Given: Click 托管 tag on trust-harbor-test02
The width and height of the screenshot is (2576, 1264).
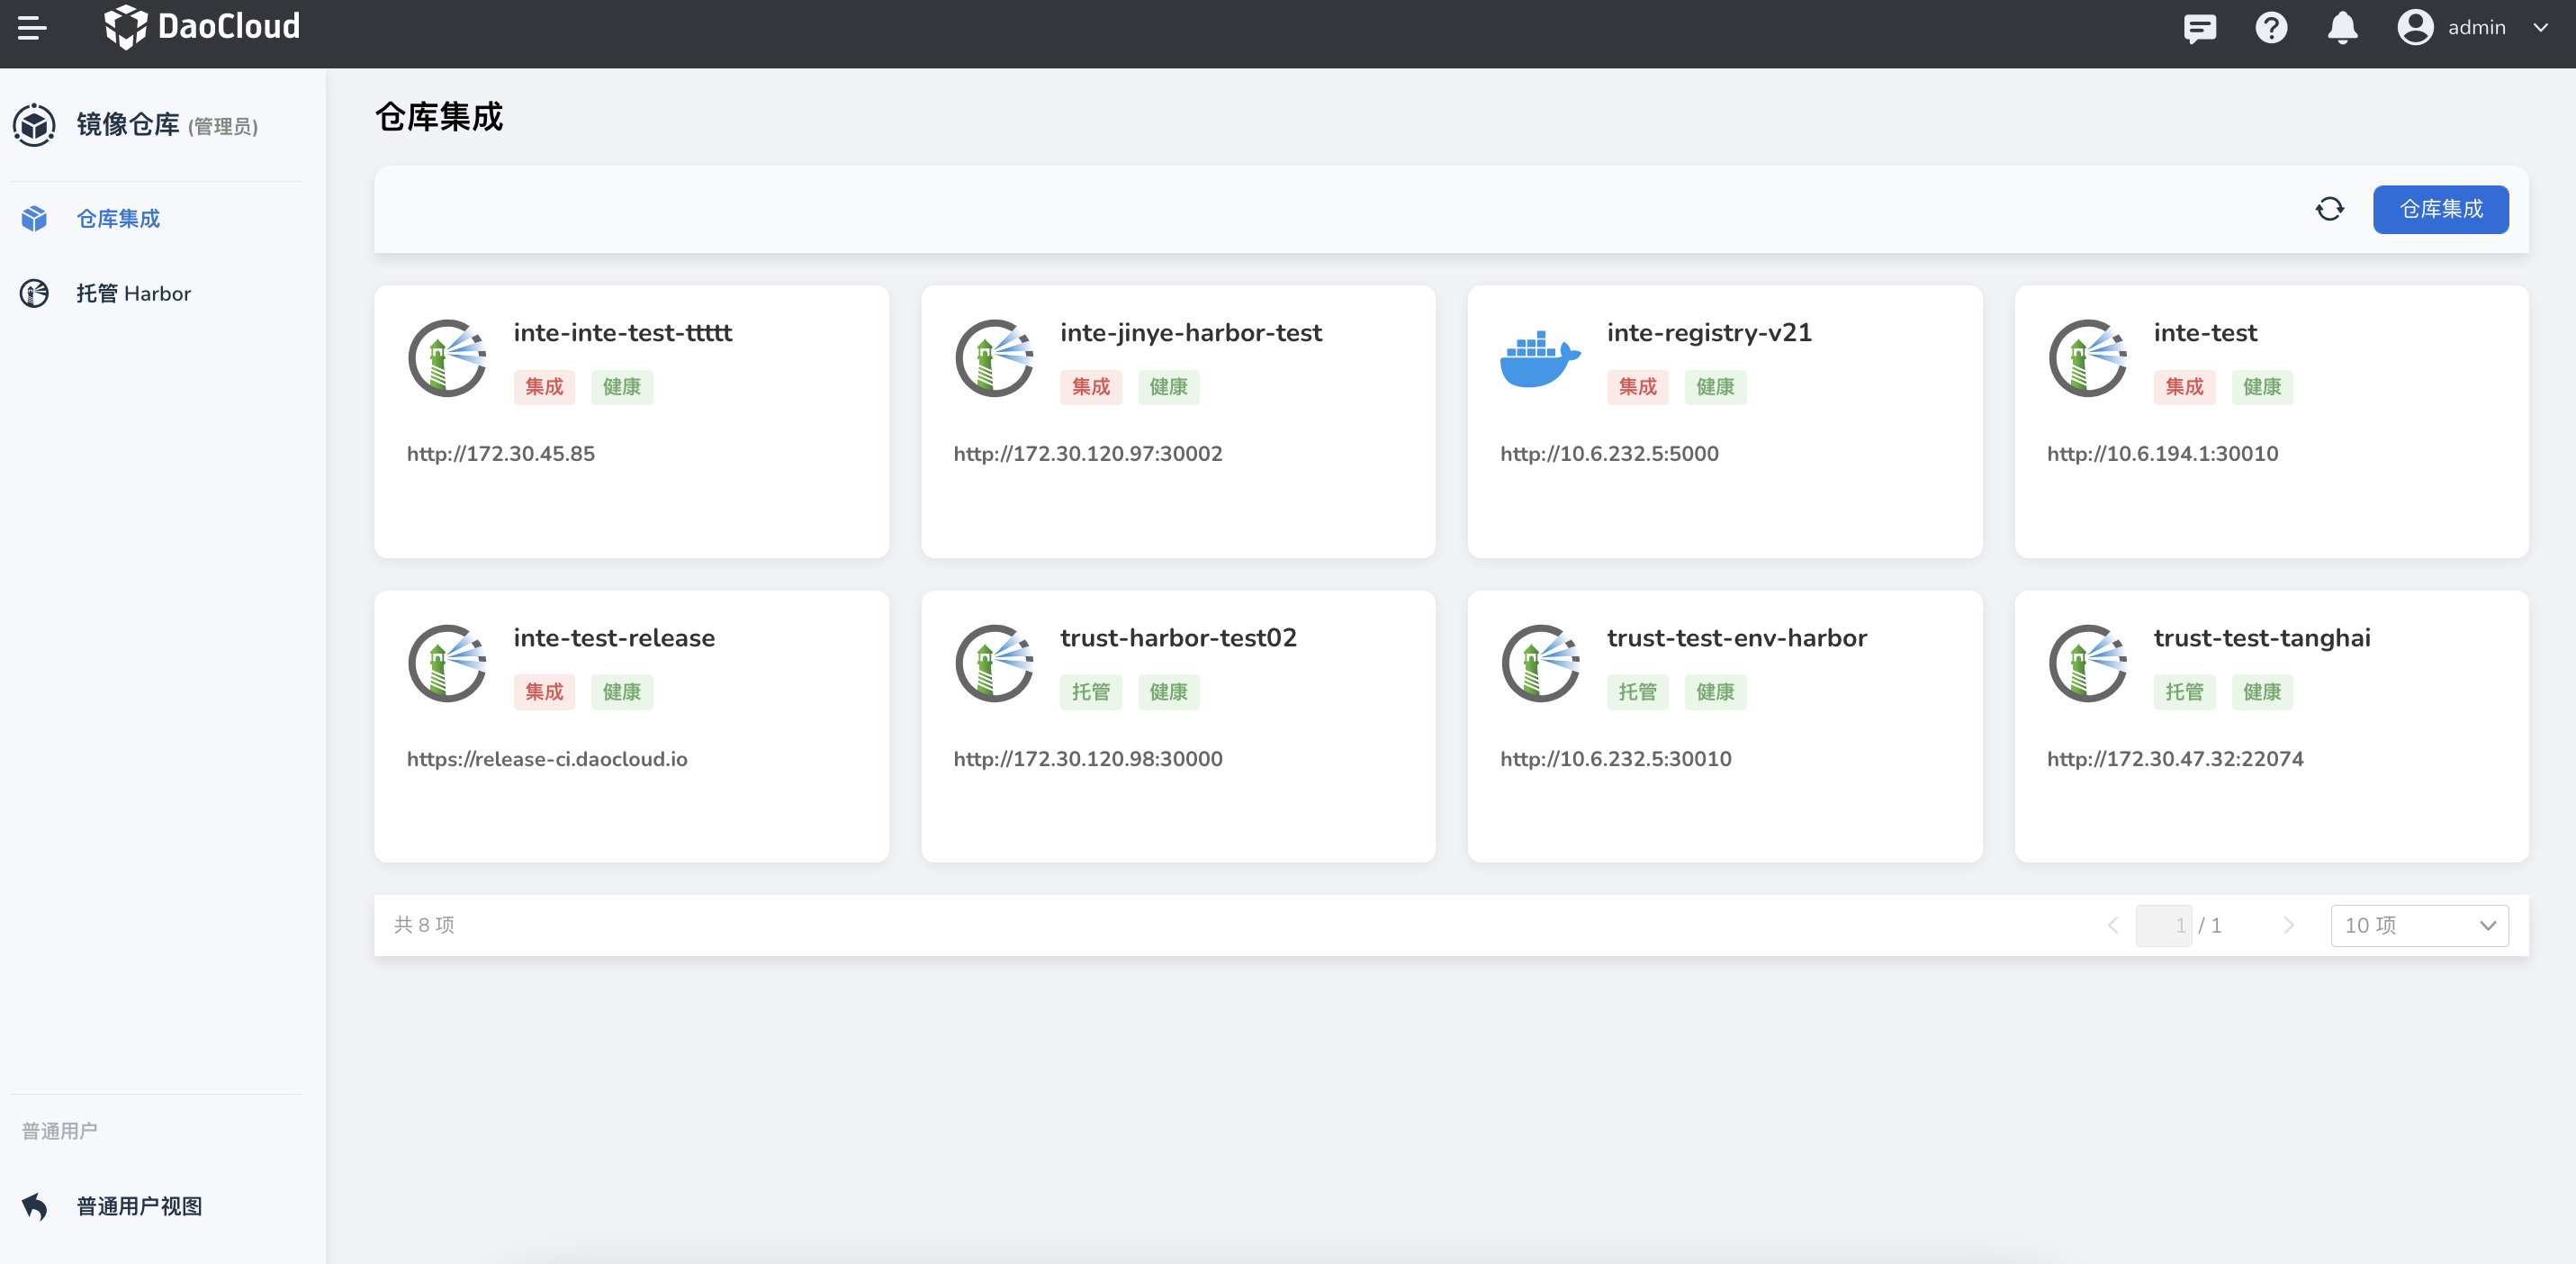Looking at the screenshot, I should 1091,692.
